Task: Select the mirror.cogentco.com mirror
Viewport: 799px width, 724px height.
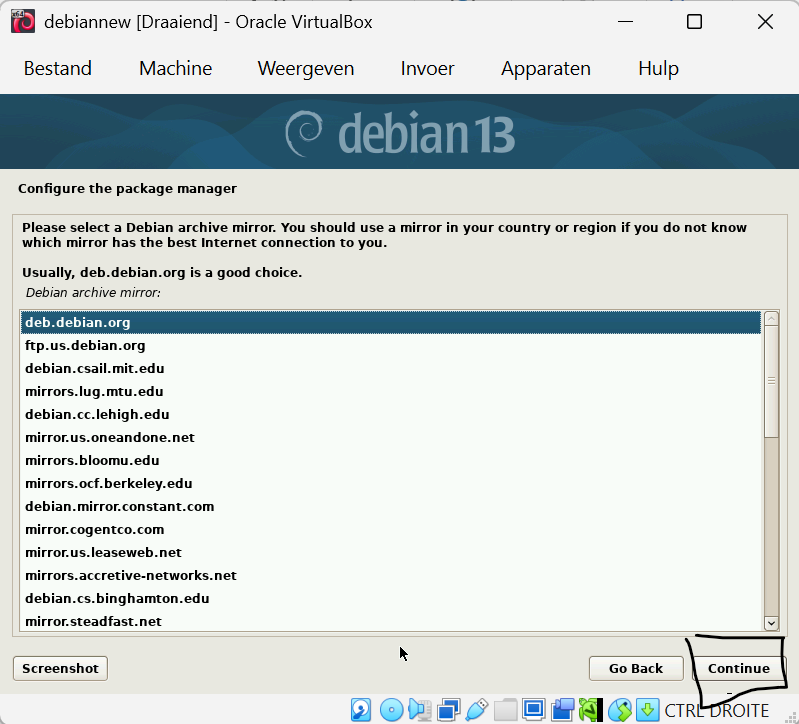Action: pyautogui.click(x=391, y=529)
